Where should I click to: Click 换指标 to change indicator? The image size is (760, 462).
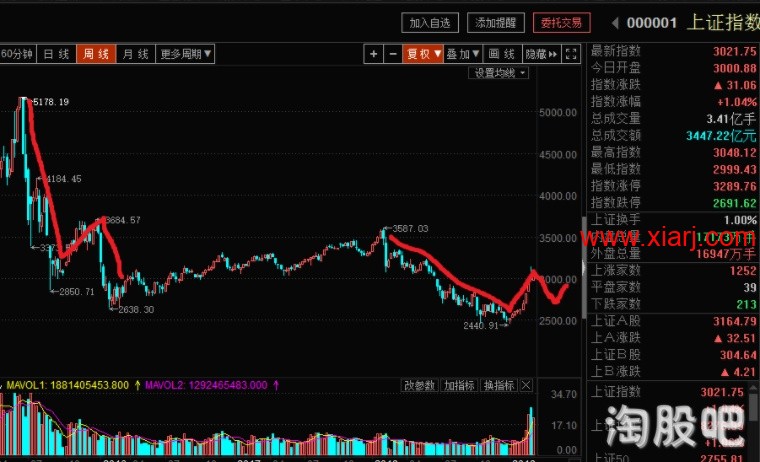[499, 385]
